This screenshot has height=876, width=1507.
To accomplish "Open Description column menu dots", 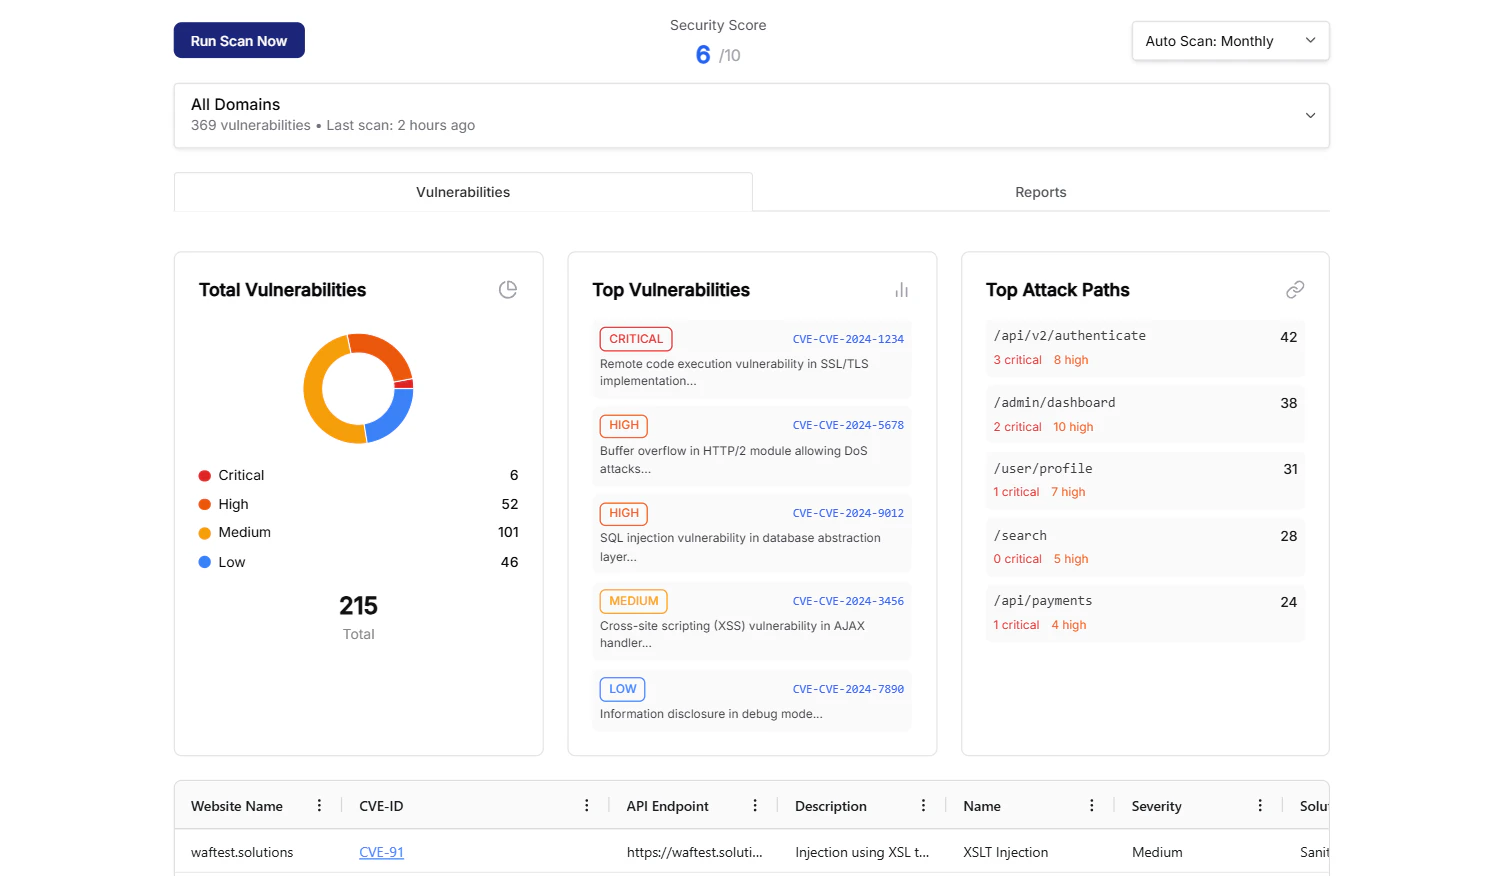I will [x=923, y=806].
